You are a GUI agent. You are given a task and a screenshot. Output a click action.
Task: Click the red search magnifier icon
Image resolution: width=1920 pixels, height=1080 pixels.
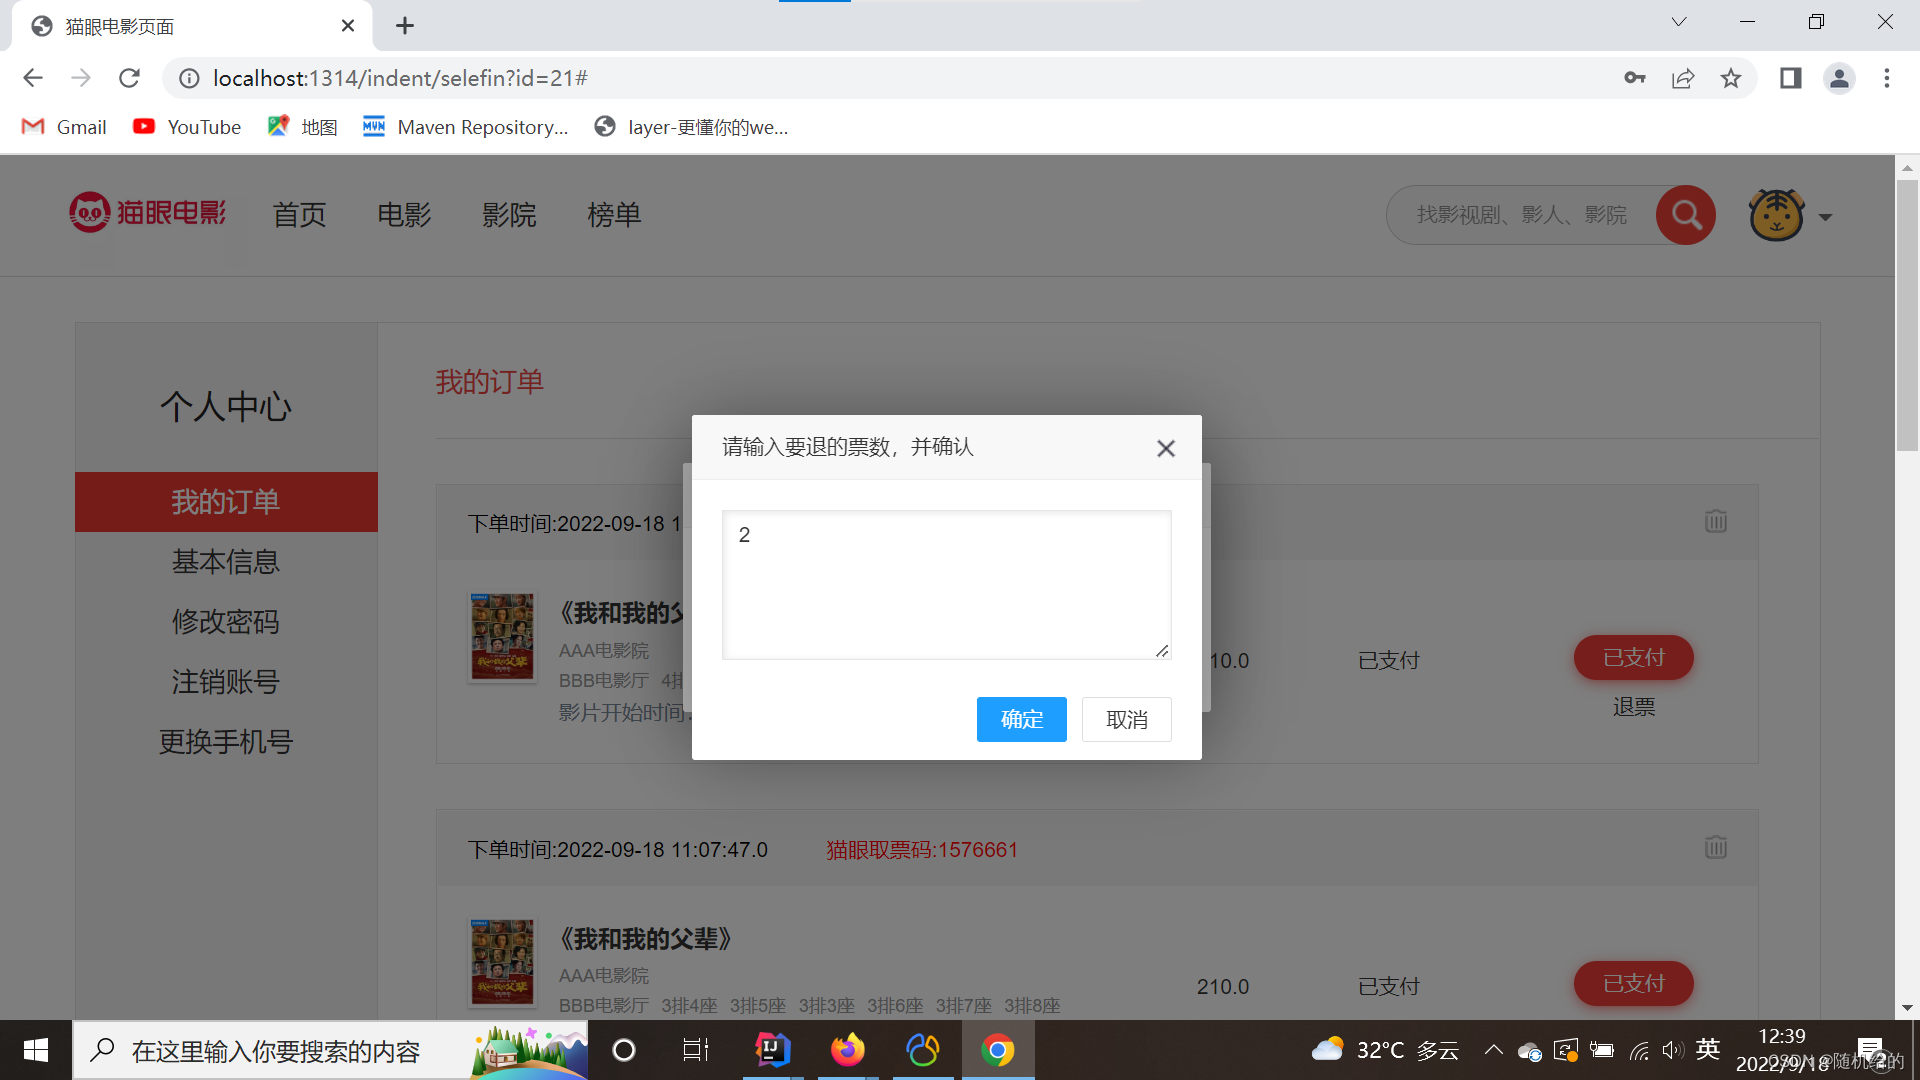click(1686, 215)
